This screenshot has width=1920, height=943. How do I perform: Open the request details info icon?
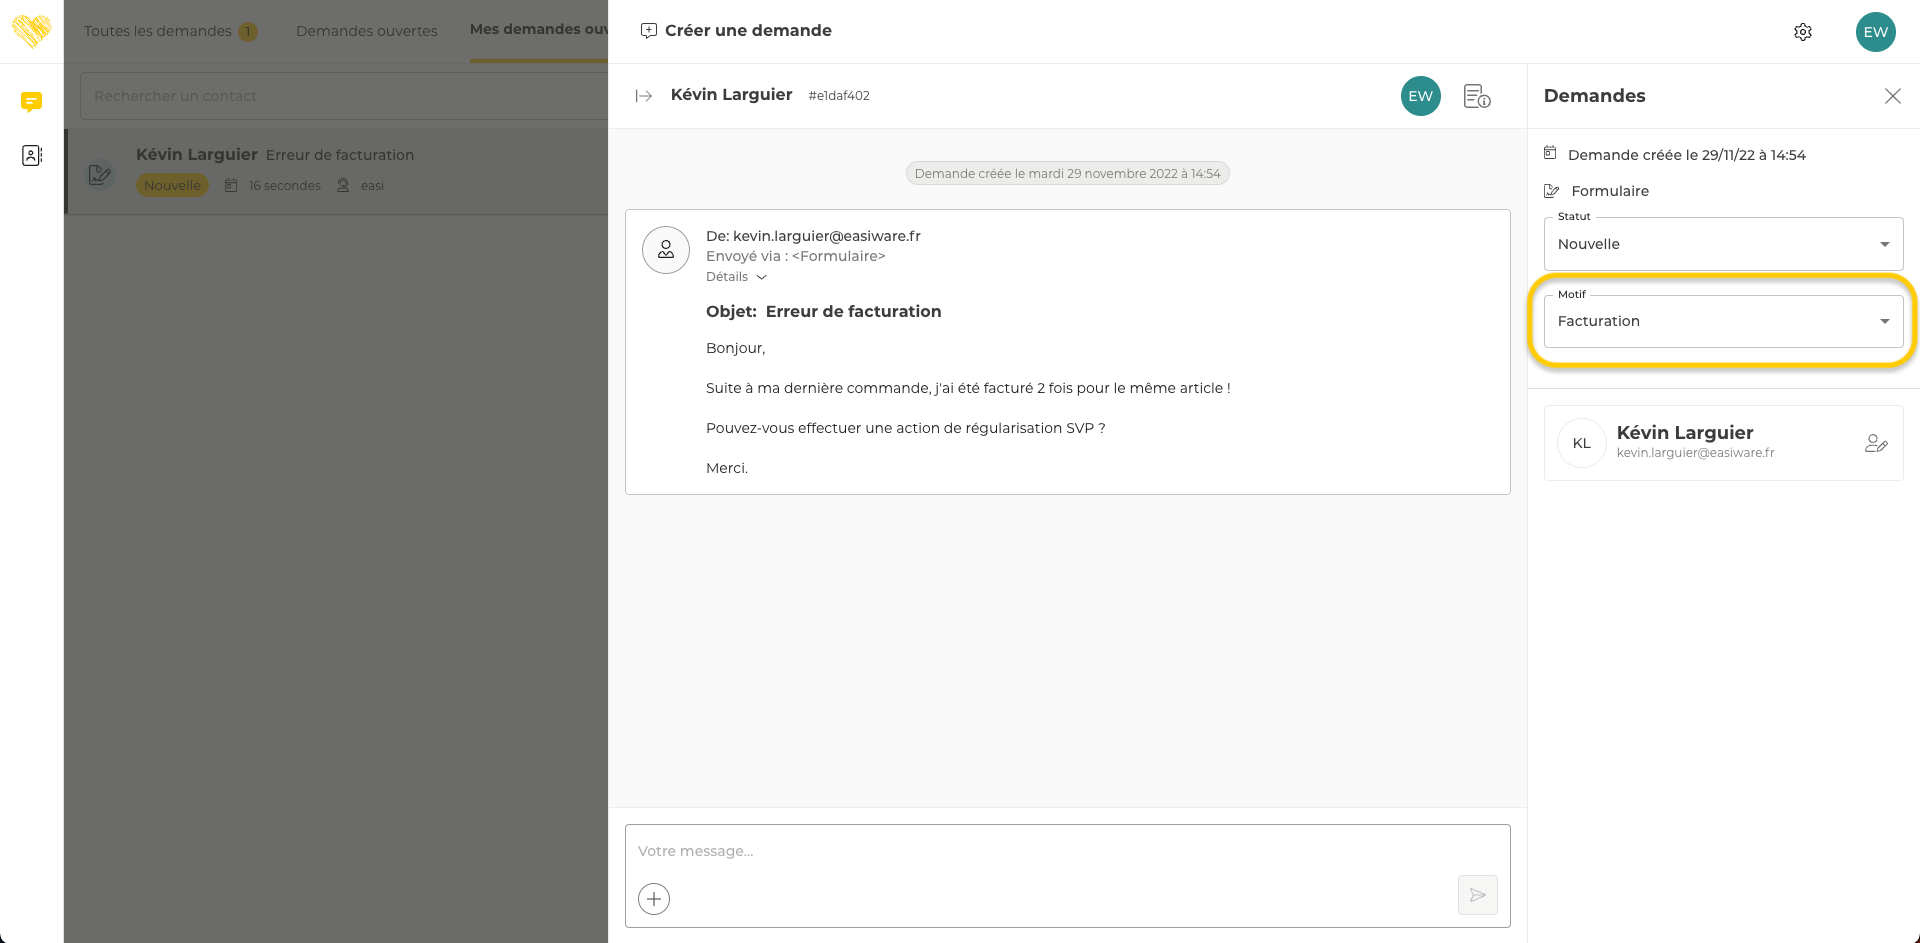[1476, 96]
